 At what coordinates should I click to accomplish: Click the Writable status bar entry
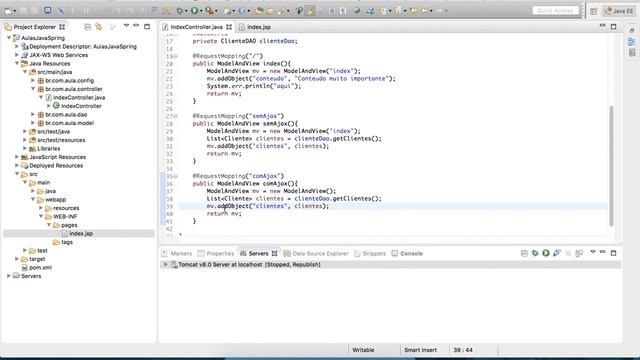click(363, 350)
